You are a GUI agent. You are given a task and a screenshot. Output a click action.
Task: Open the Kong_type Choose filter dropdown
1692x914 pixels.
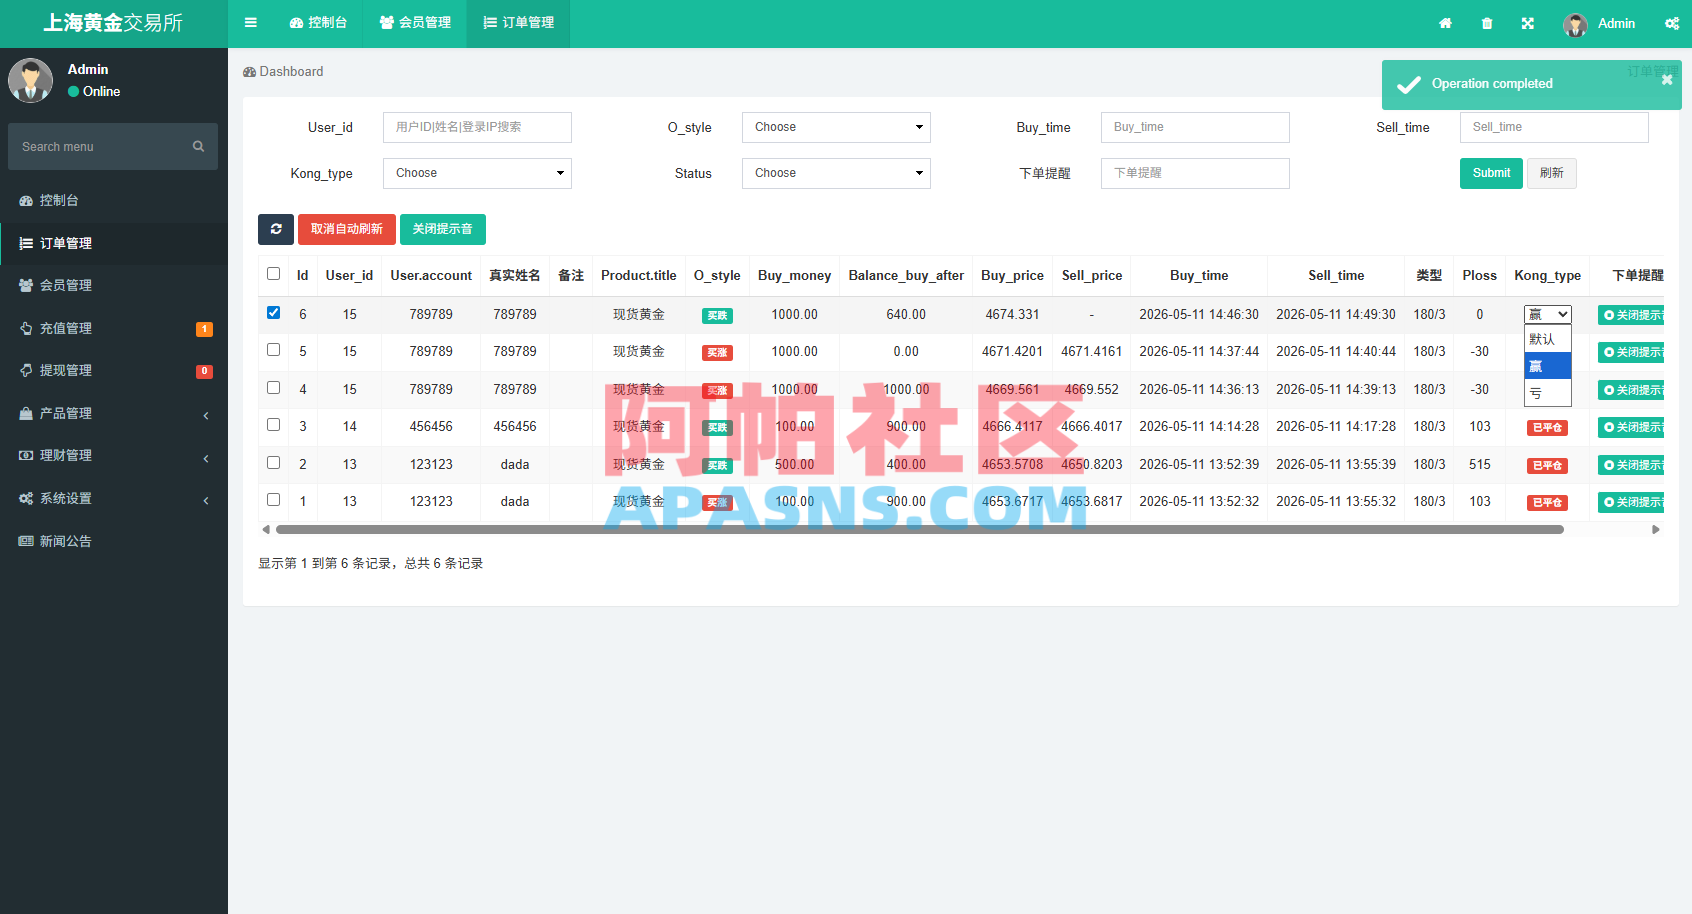(477, 173)
